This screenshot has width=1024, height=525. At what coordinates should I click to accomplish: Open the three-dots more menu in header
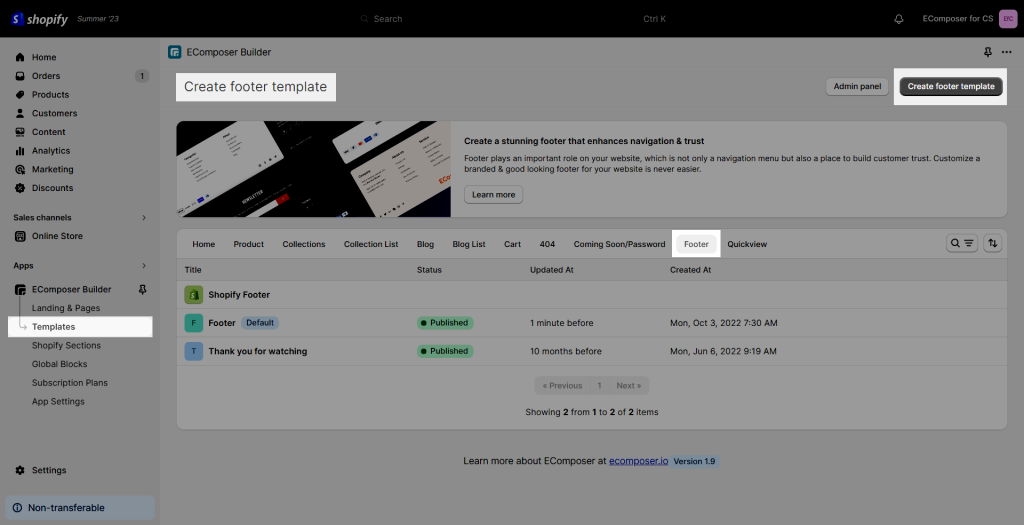pyautogui.click(x=1006, y=52)
